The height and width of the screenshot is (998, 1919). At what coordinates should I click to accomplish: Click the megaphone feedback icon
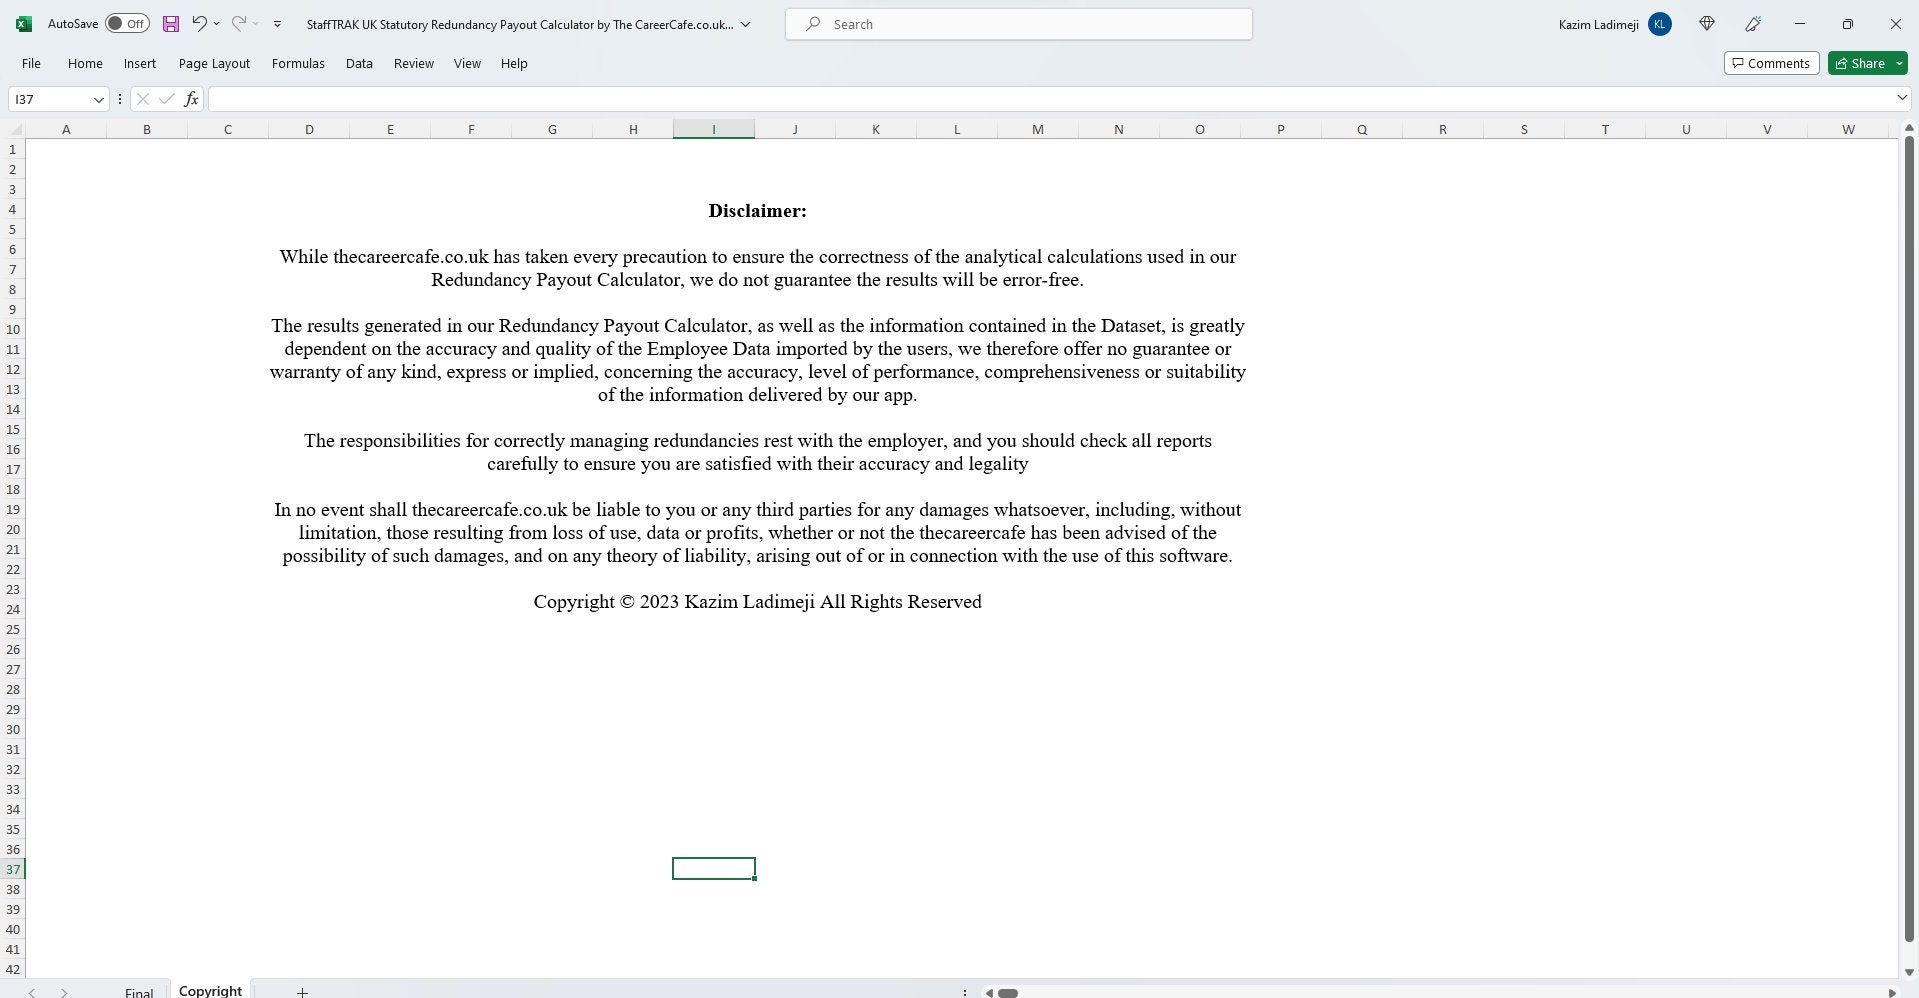click(x=1753, y=23)
